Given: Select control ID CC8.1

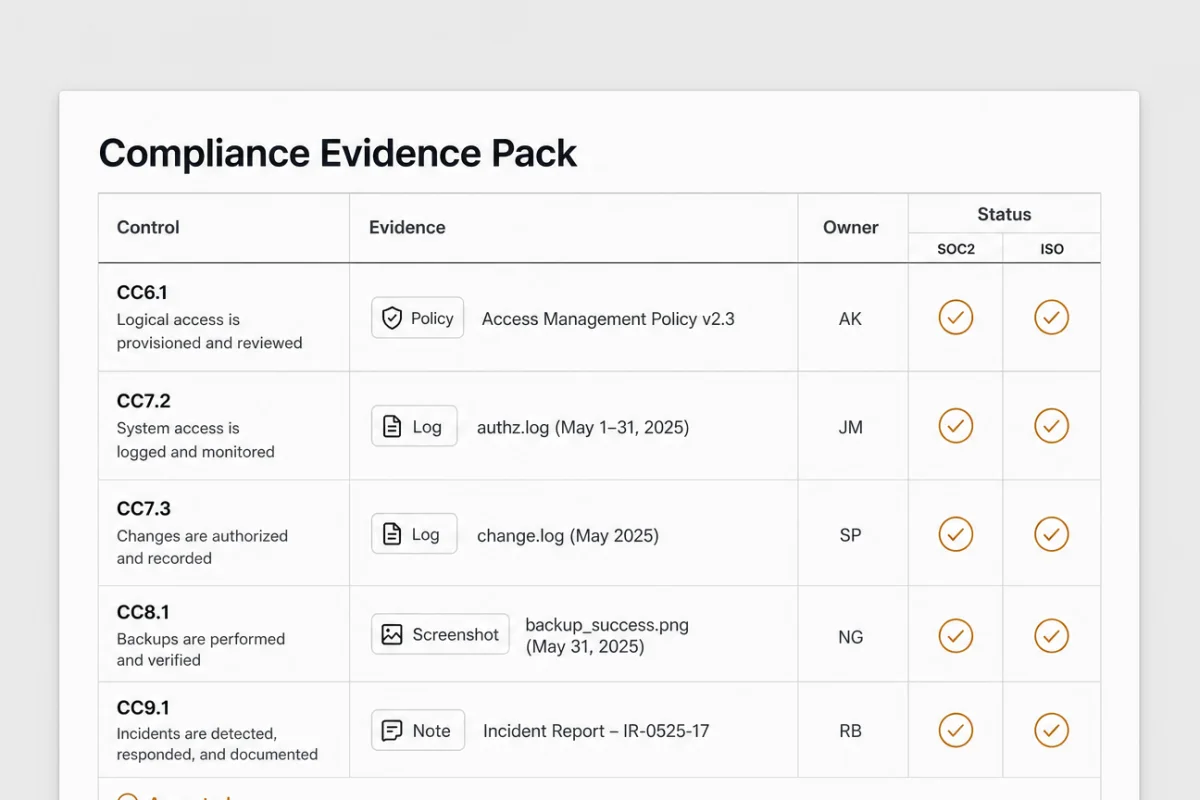Looking at the screenshot, I should pyautogui.click(x=142, y=612).
